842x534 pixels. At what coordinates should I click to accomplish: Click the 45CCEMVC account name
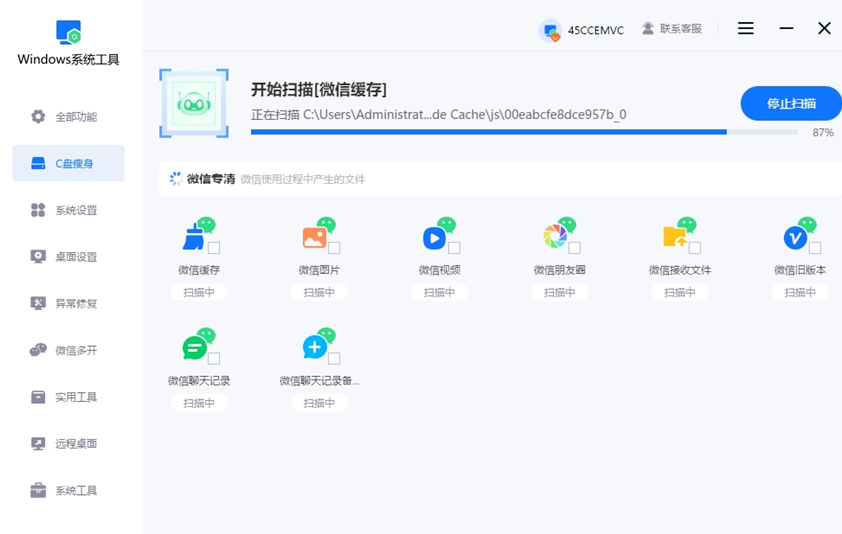(x=596, y=31)
